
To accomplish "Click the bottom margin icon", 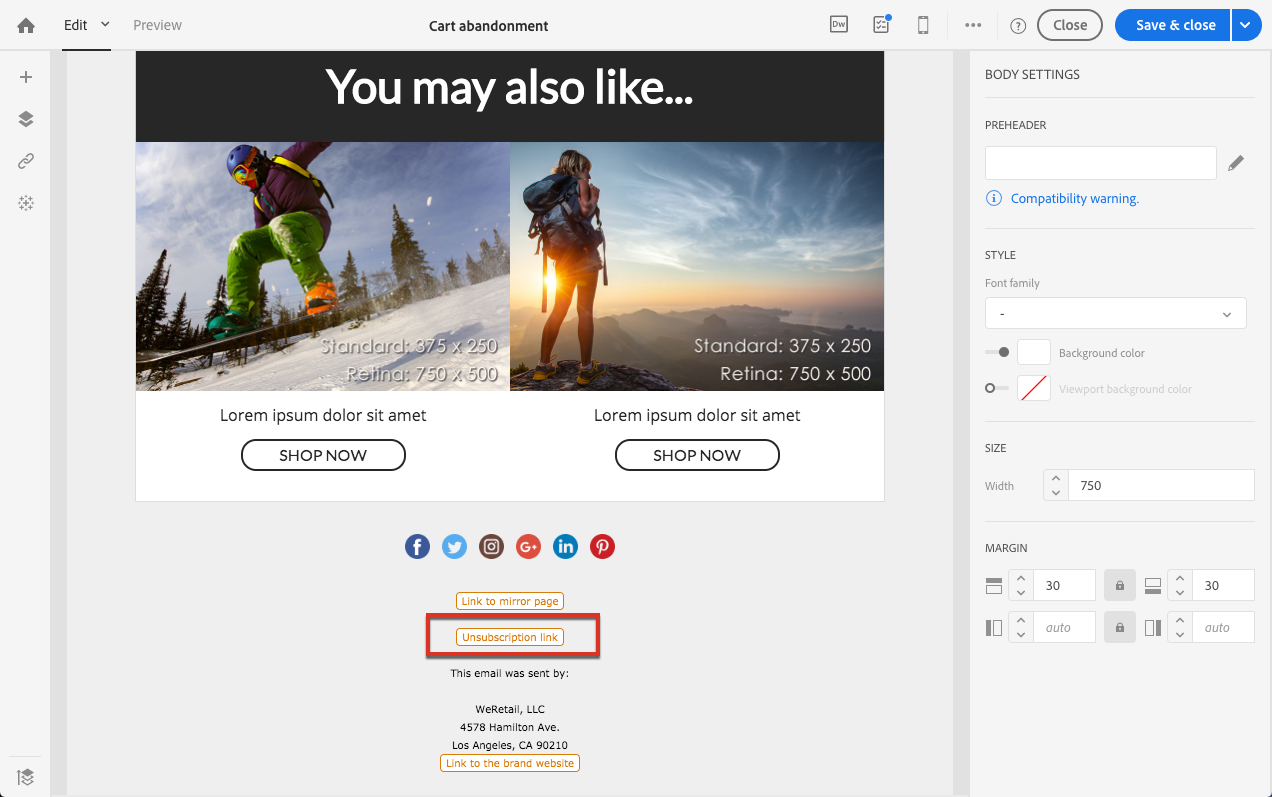I will [x=1152, y=585].
